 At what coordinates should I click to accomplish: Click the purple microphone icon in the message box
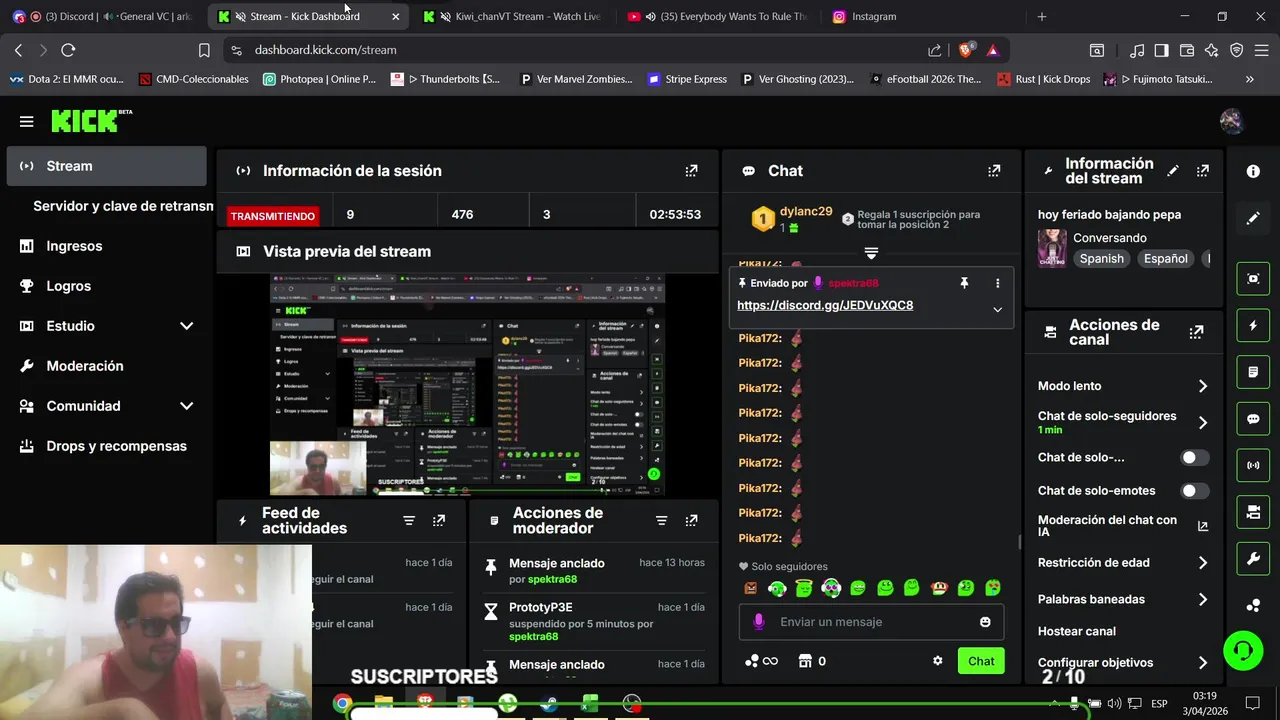759,622
